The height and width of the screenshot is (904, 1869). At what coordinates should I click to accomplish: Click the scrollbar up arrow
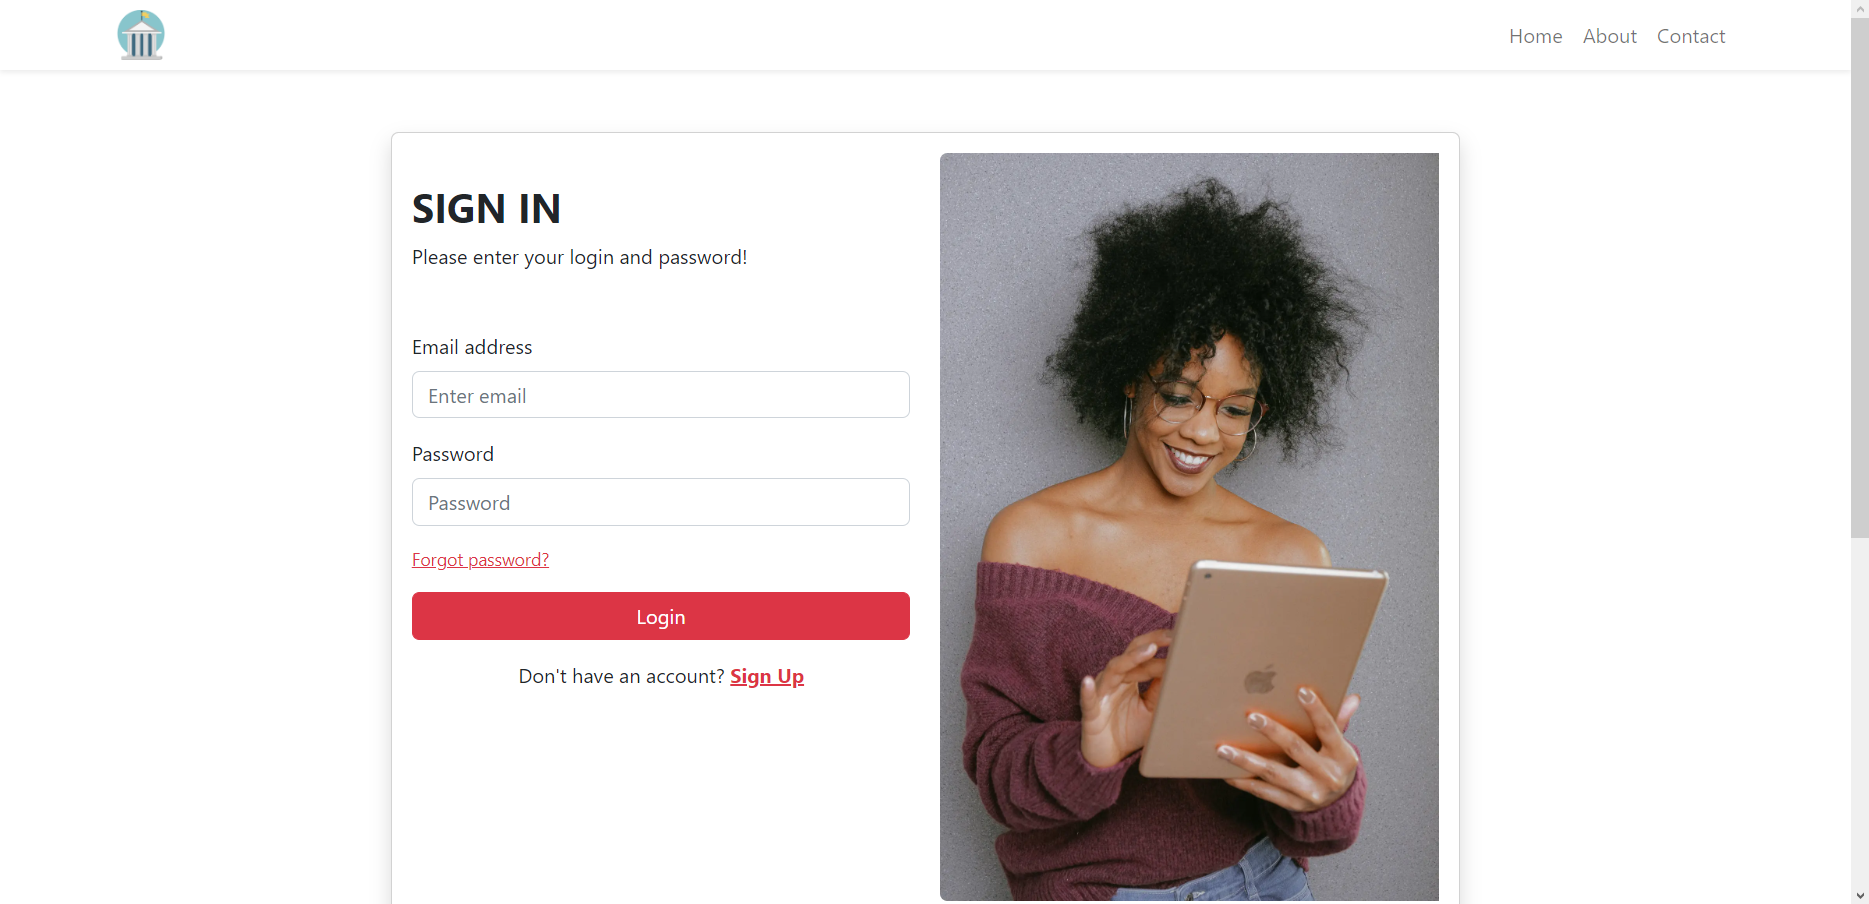pyautogui.click(x=1859, y=8)
